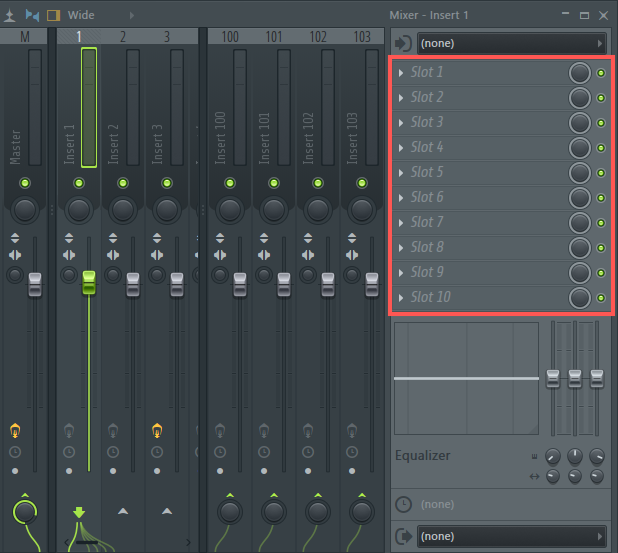The width and height of the screenshot is (618, 553).
Task: Select mixer track 103 header
Action: point(362,37)
